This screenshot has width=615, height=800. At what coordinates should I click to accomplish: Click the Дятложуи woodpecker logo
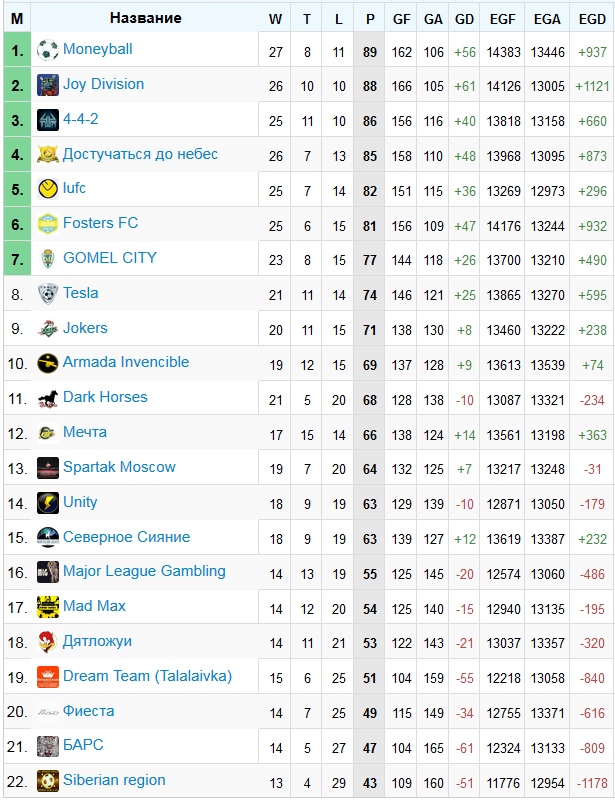[48, 642]
